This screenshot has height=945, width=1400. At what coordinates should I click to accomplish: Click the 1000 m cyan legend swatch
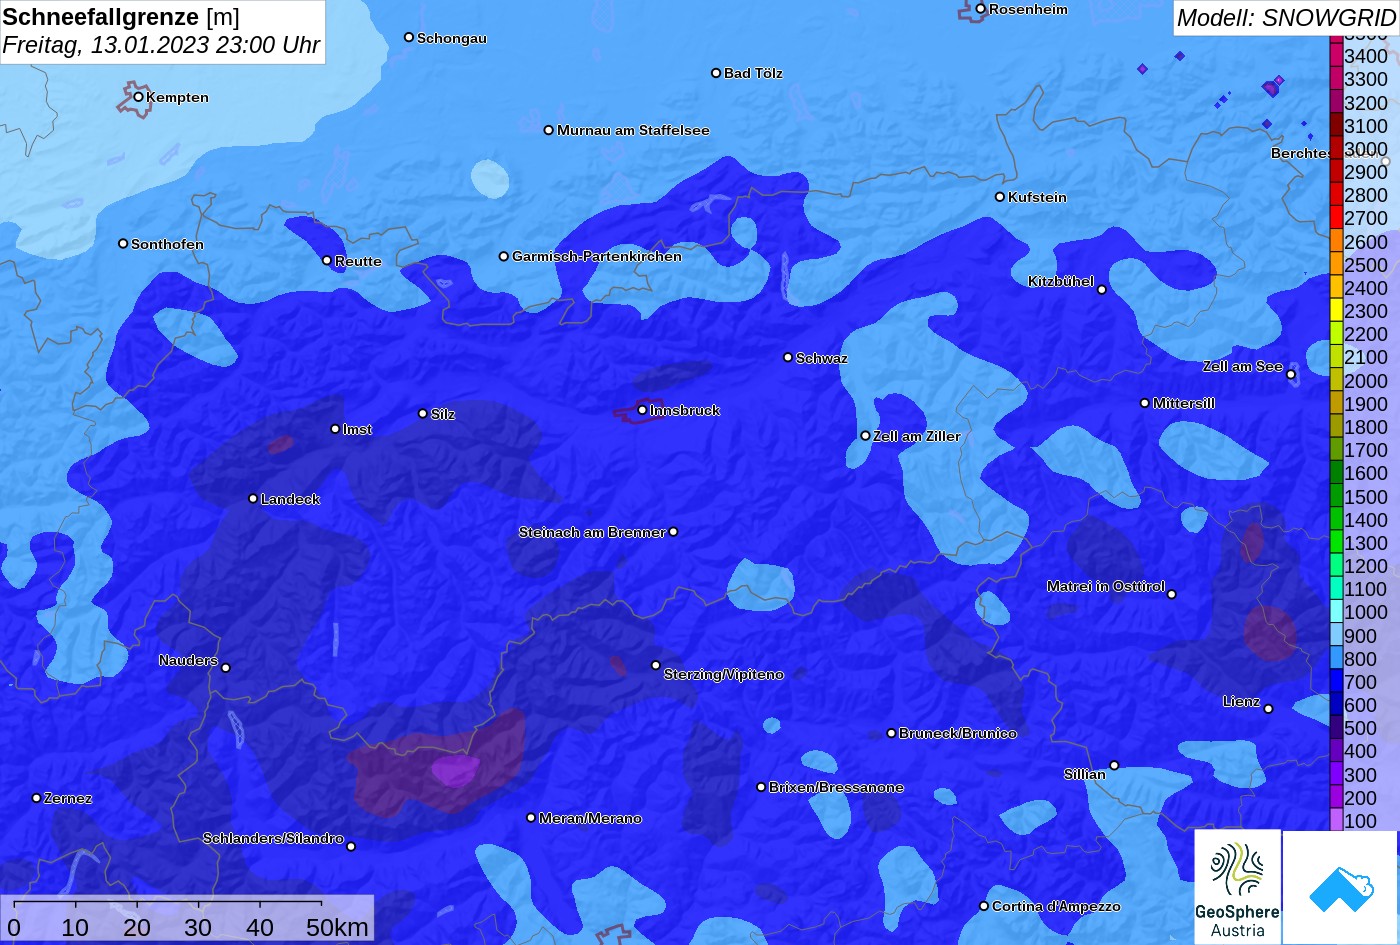point(1336,612)
